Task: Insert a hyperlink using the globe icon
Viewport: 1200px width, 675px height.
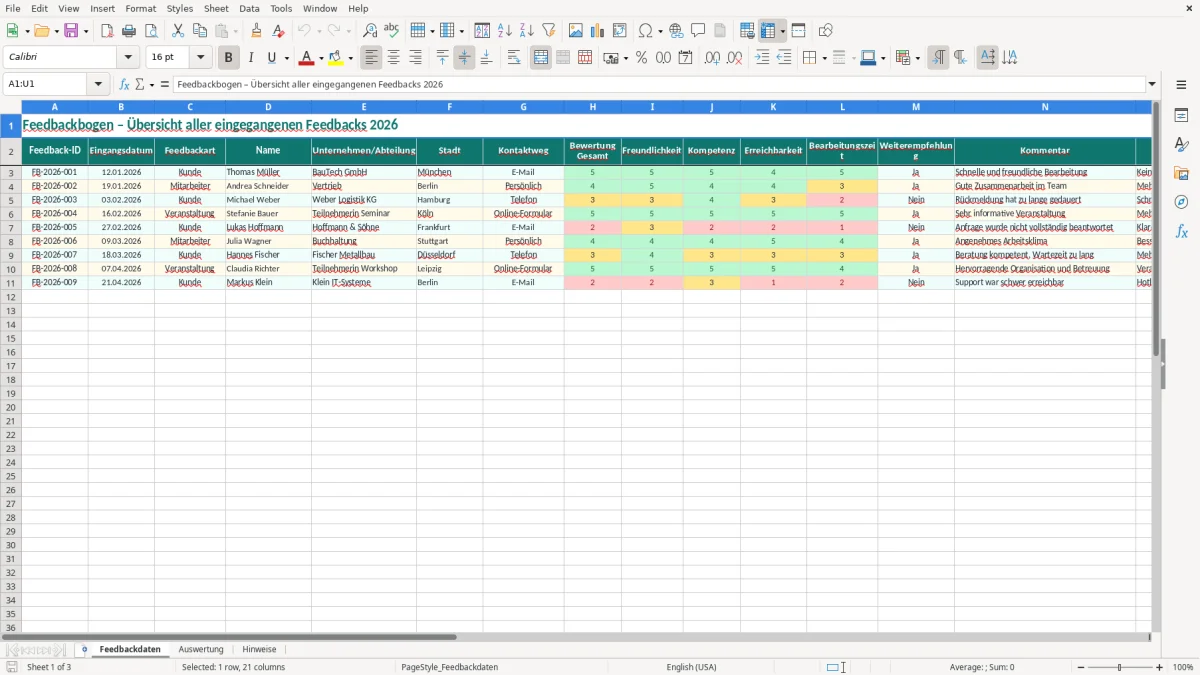Action: (677, 31)
